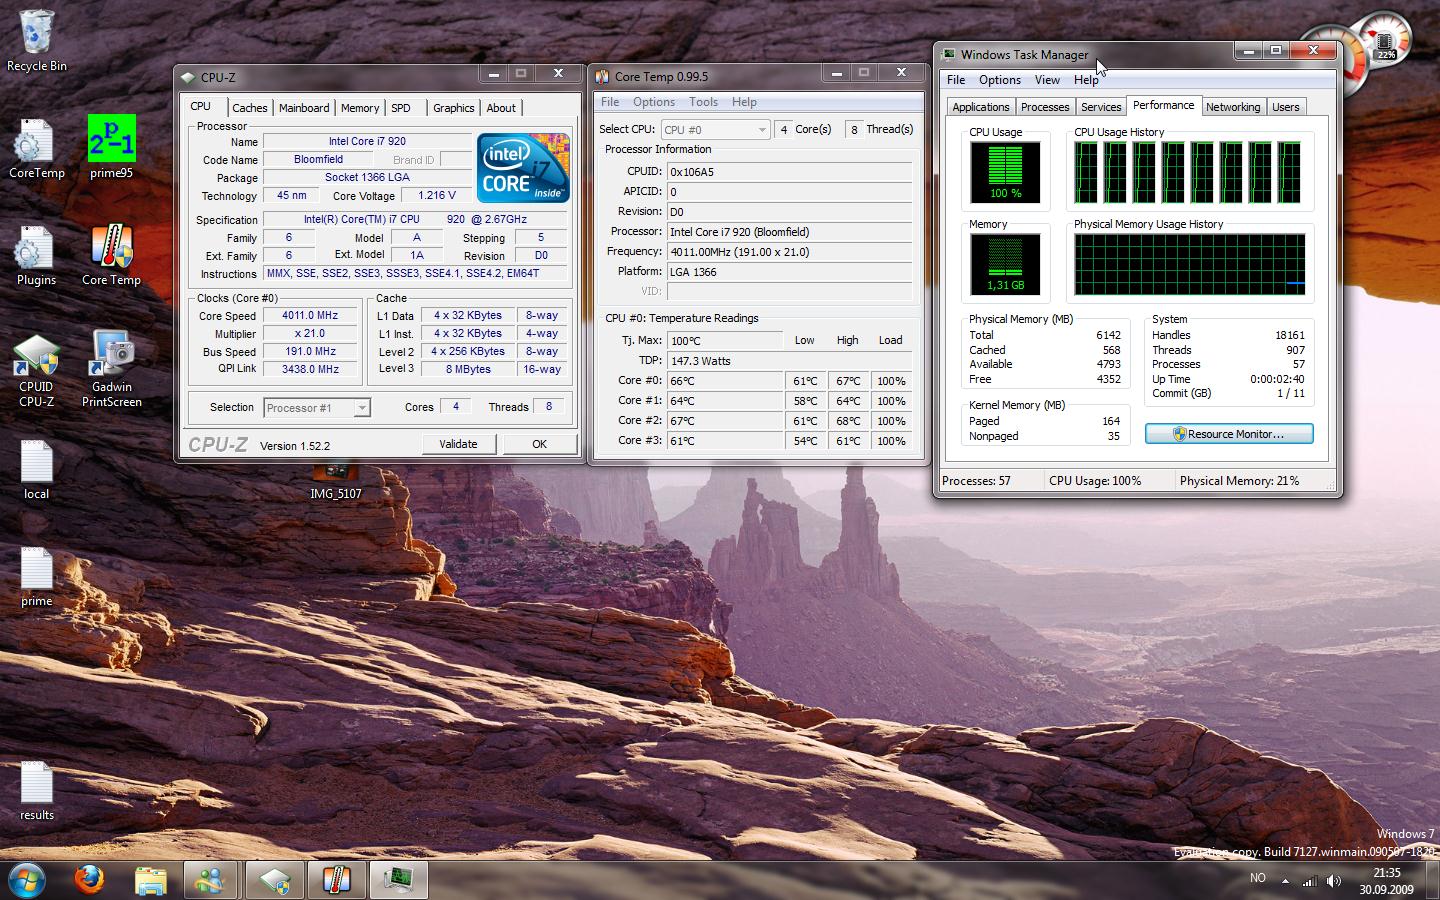The image size is (1440, 900).
Task: Click the Tj. Max 100°C field
Action: pos(724,341)
